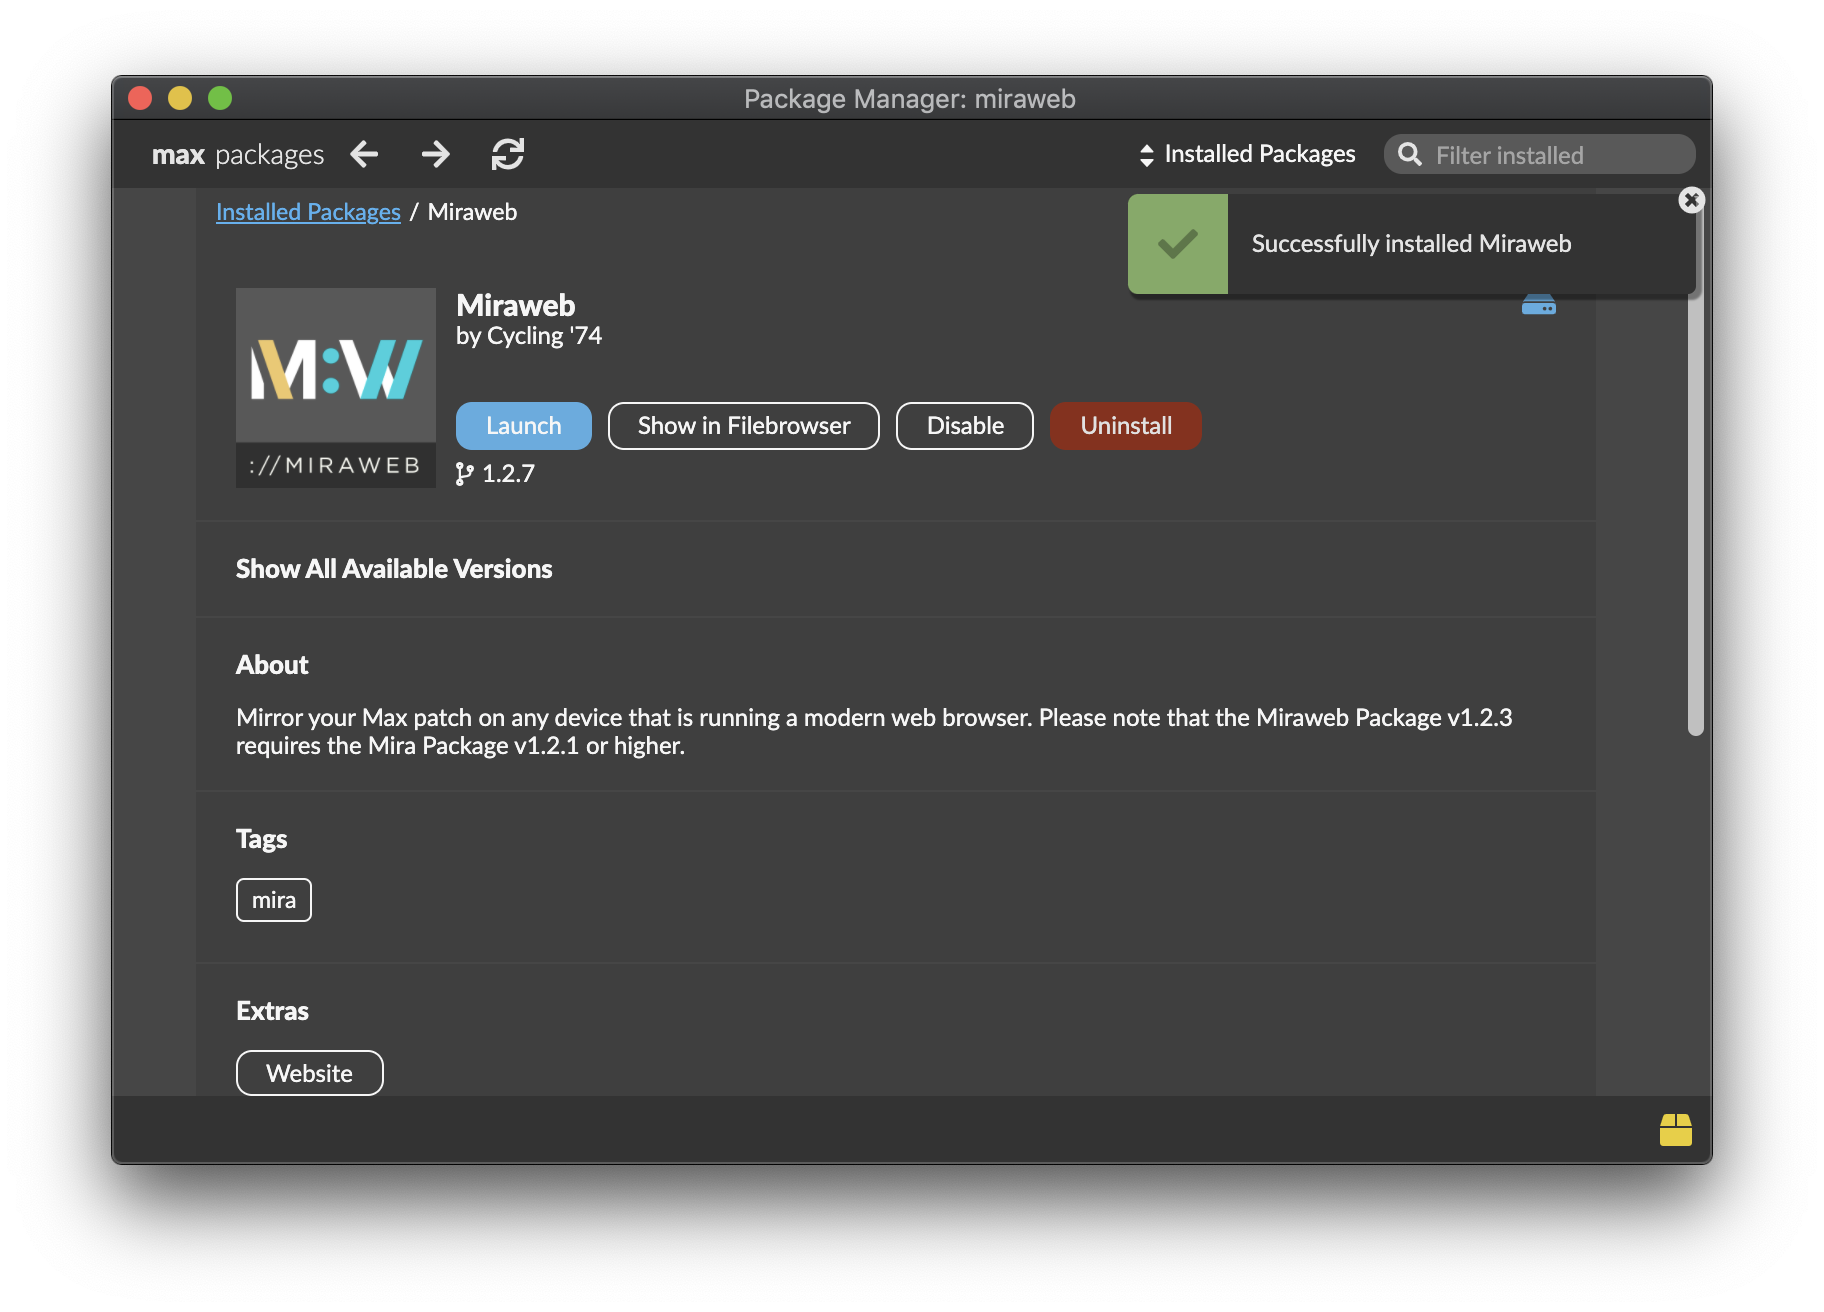Dismiss the success notification
The height and width of the screenshot is (1312, 1824).
[1691, 200]
